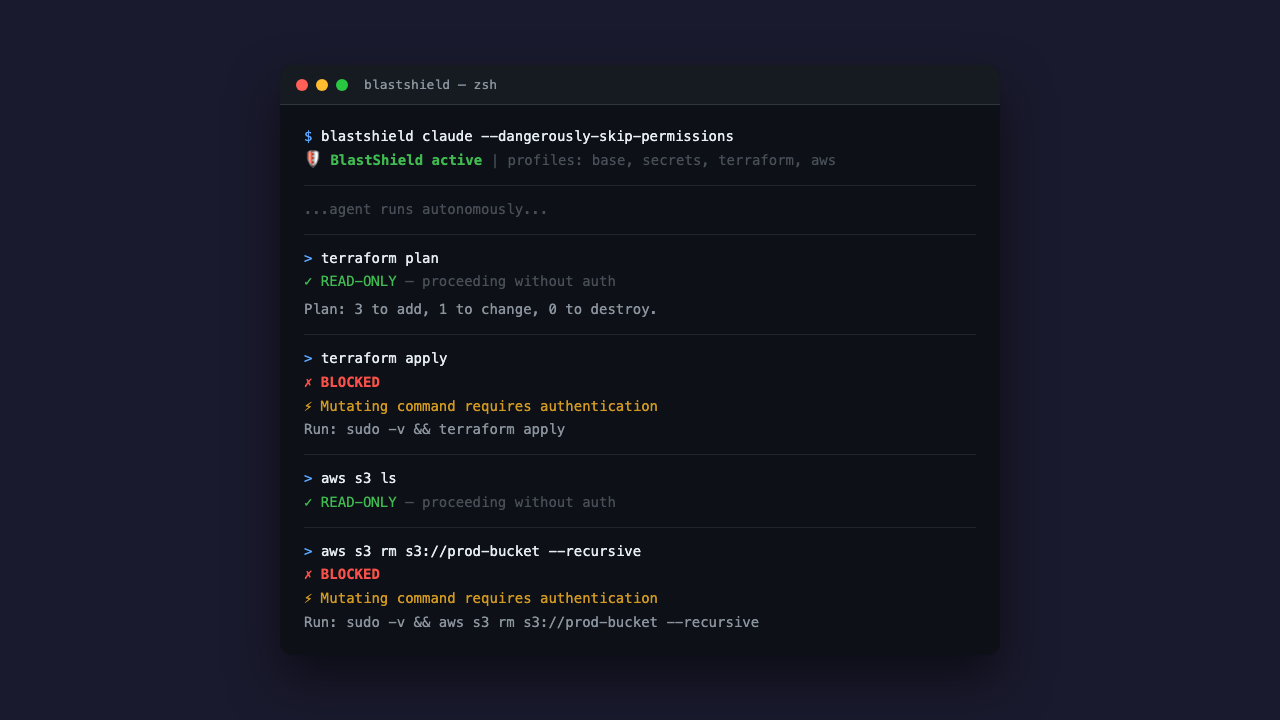Image resolution: width=1280 pixels, height=720 pixels.
Task: Click the "BlastShield active" status text
Action: point(406,160)
